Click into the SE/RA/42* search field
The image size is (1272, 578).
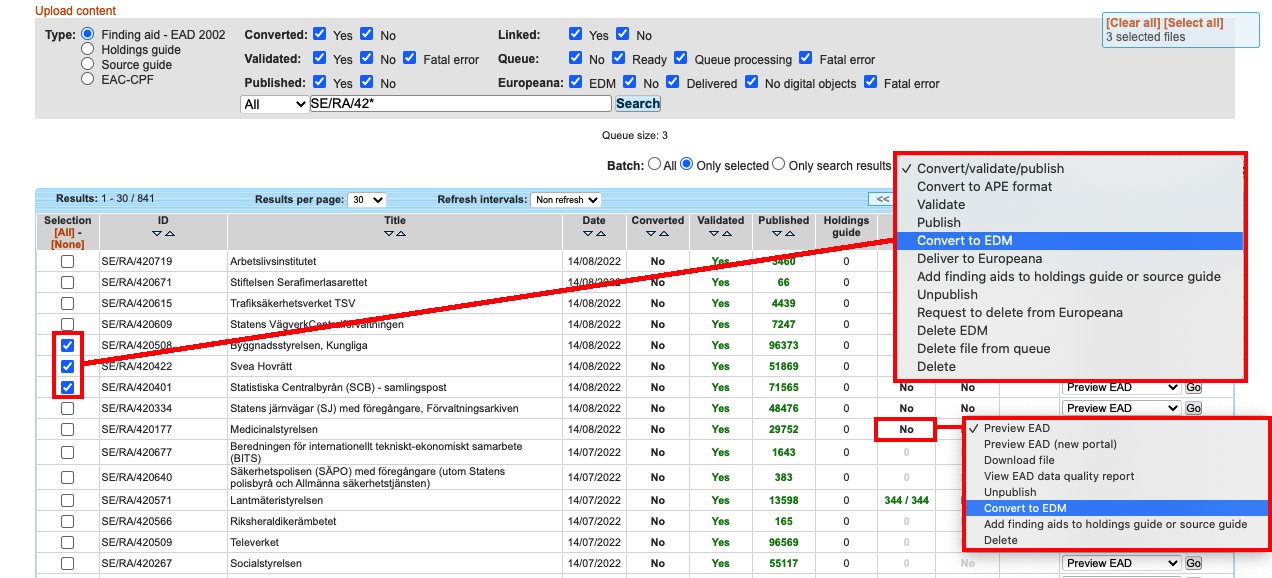coord(460,104)
